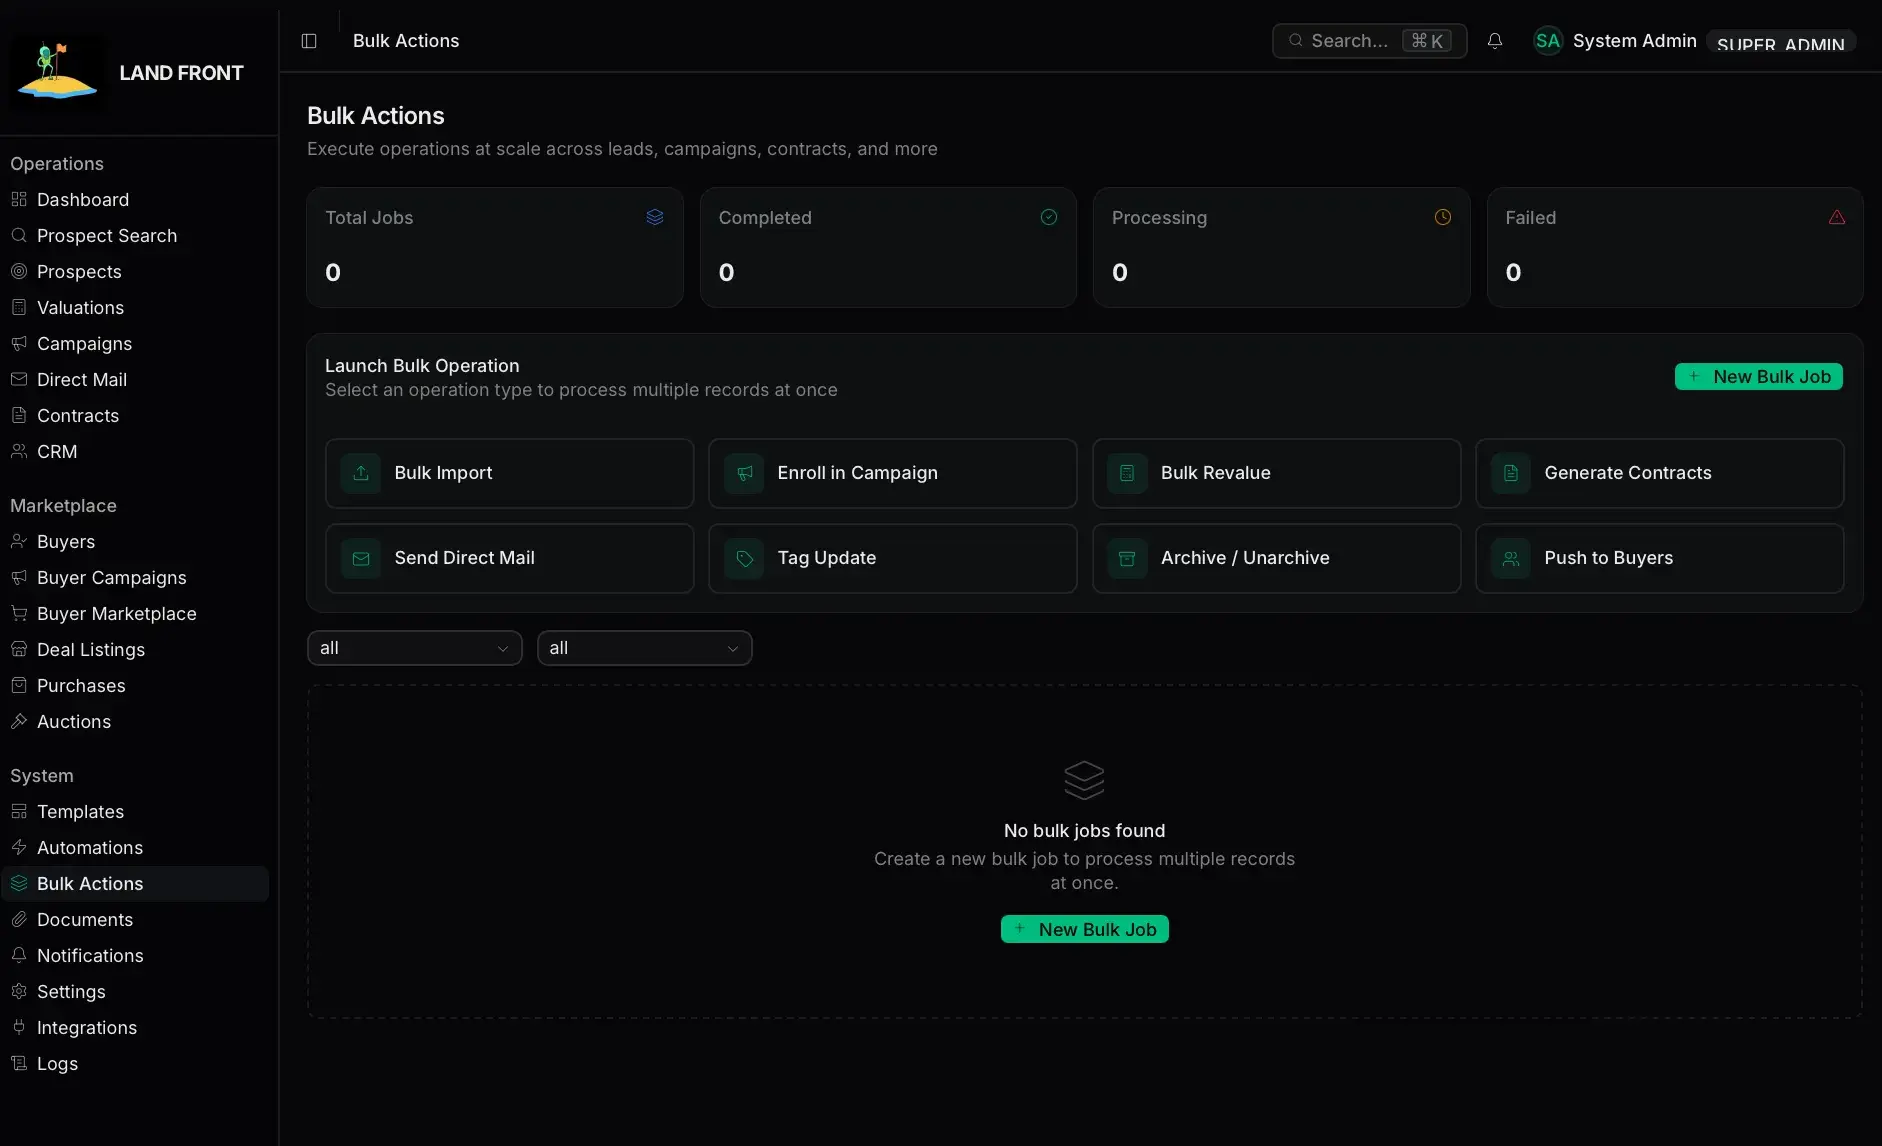The height and width of the screenshot is (1146, 1882).
Task: Open the notifications bell in header
Action: (1495, 41)
